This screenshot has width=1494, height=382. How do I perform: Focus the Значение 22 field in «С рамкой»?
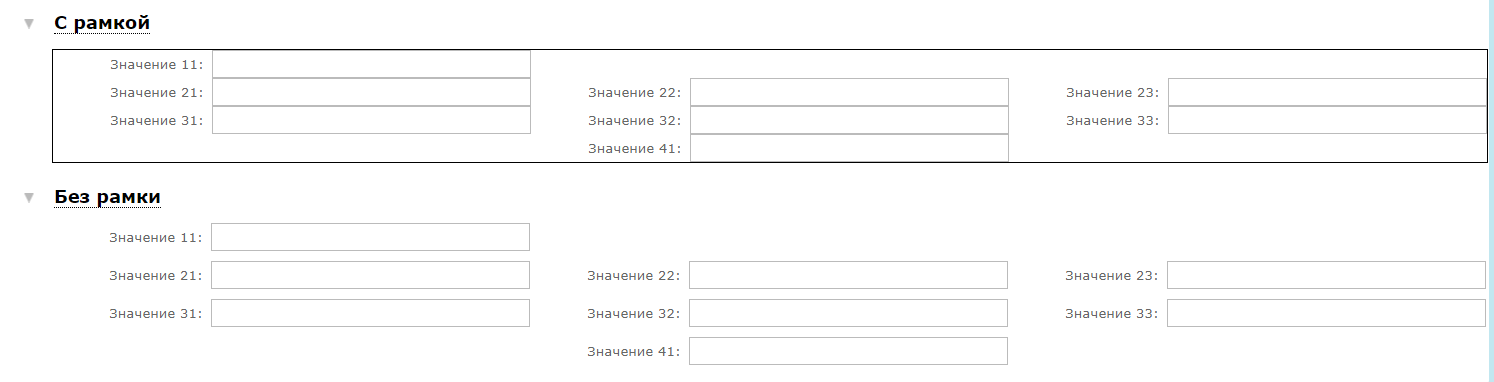pyautogui.click(x=849, y=92)
